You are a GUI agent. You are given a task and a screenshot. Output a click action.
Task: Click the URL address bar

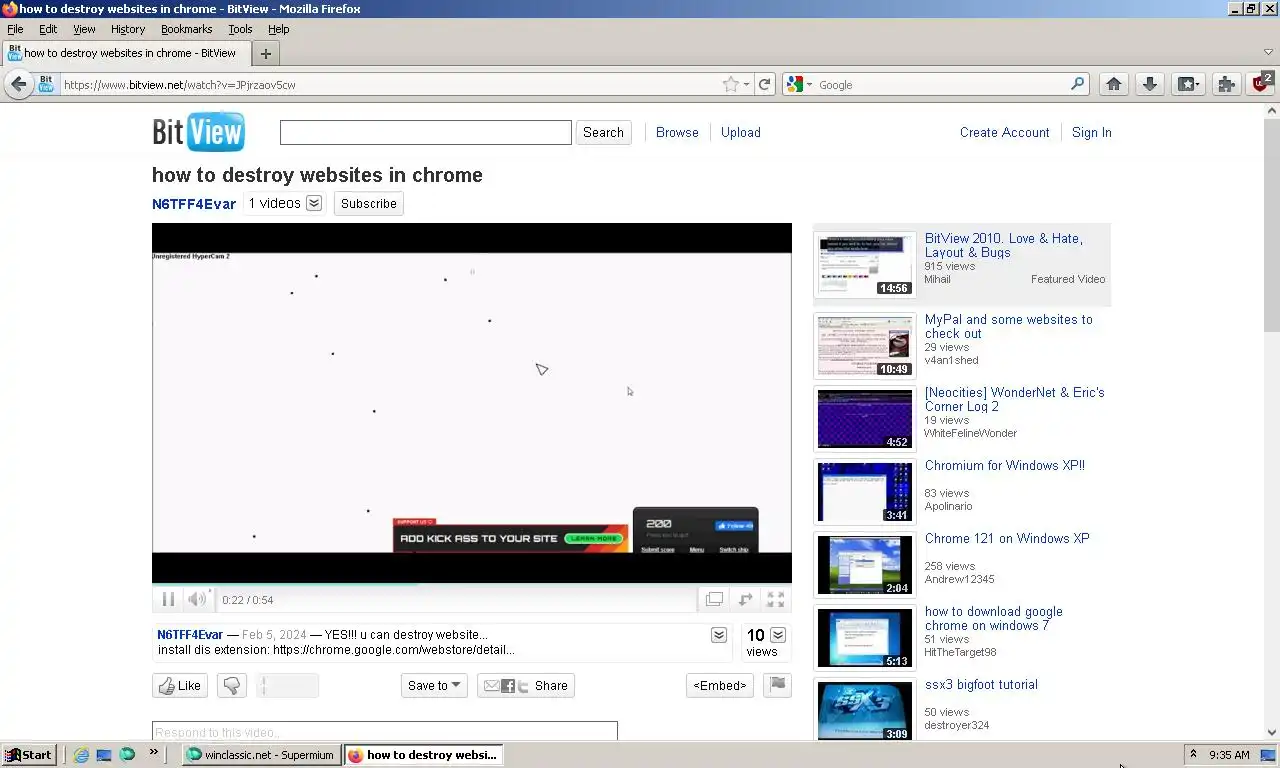coord(390,85)
